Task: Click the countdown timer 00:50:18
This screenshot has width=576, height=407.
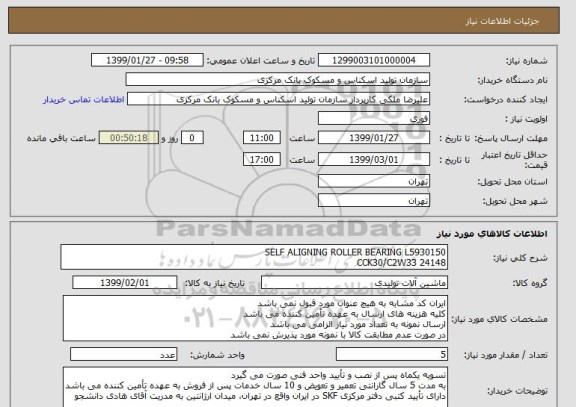Action: [129, 138]
